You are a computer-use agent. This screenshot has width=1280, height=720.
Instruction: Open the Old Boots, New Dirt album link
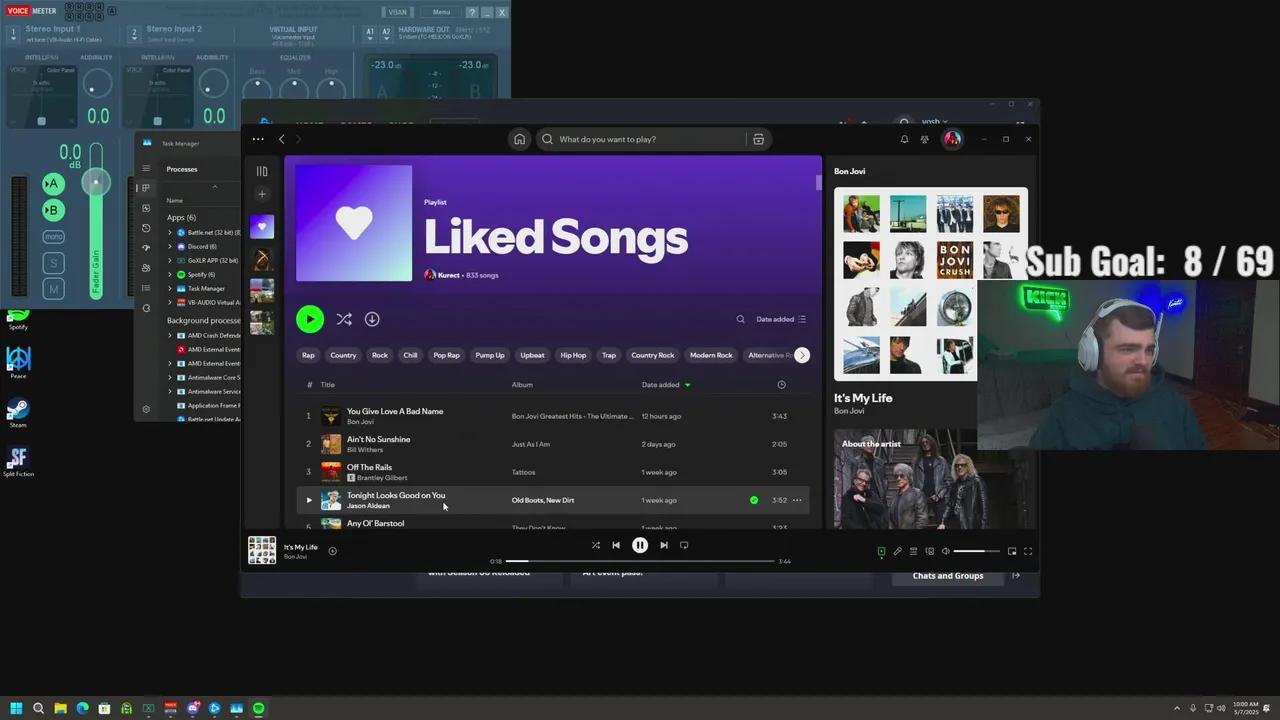tap(543, 500)
